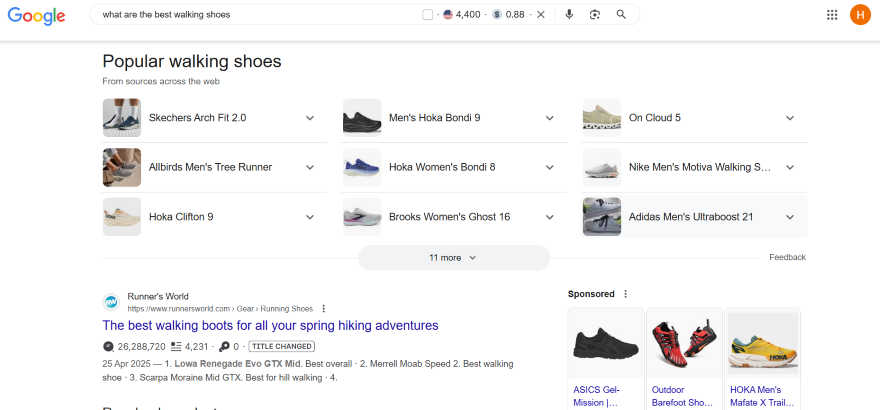
Task: Expand Allbirds Men's Tree Runner
Action: pyautogui.click(x=310, y=167)
